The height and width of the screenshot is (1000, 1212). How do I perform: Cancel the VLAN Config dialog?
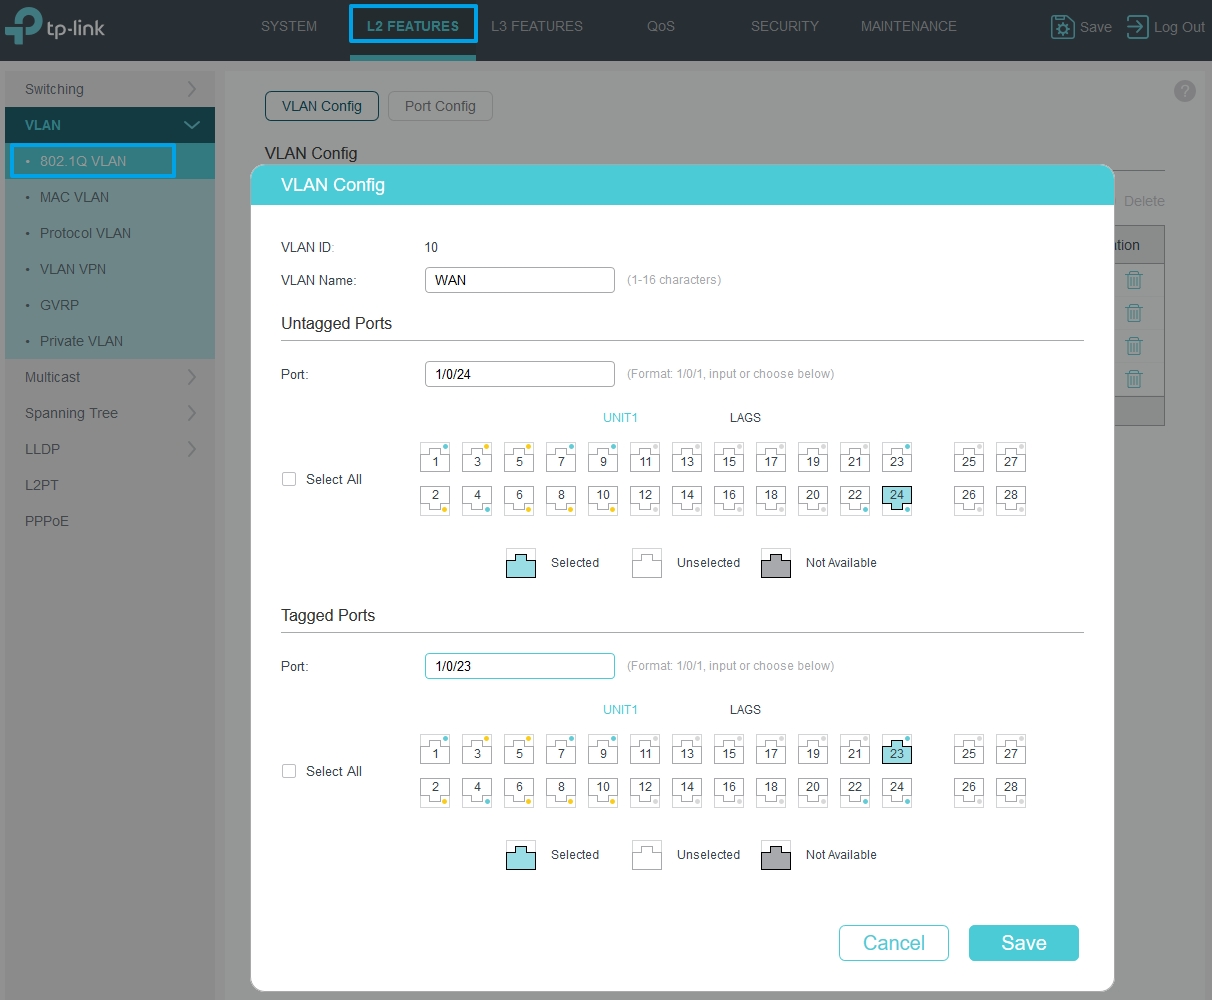tap(894, 943)
